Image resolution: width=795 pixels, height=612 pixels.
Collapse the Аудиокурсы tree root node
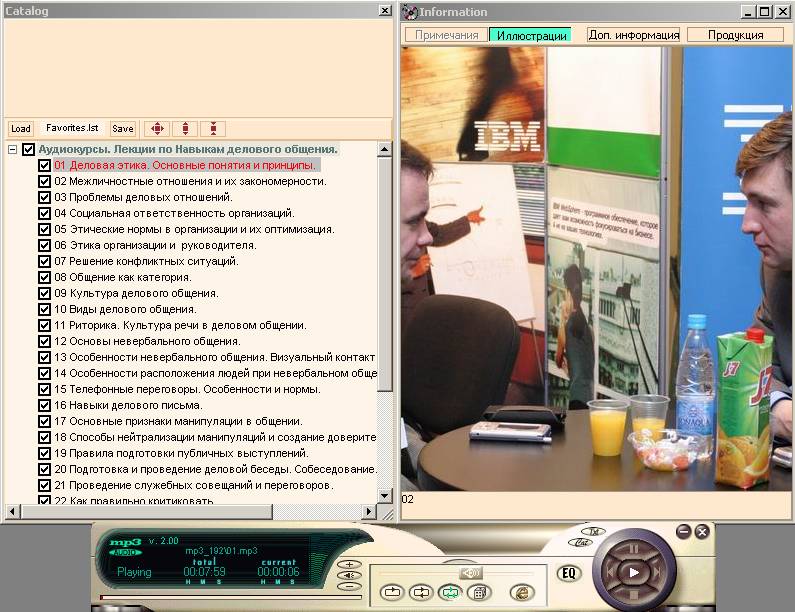pyautogui.click(x=13, y=150)
